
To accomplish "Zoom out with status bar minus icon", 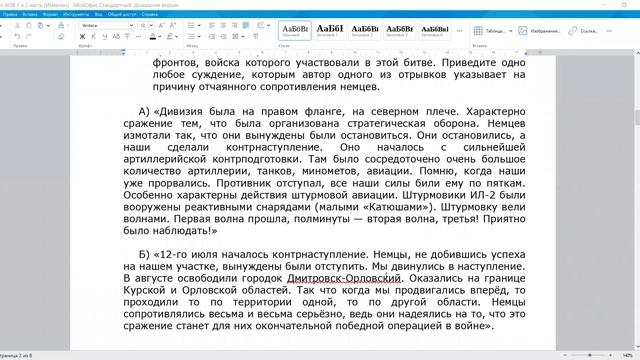I will click(x=565, y=356).
